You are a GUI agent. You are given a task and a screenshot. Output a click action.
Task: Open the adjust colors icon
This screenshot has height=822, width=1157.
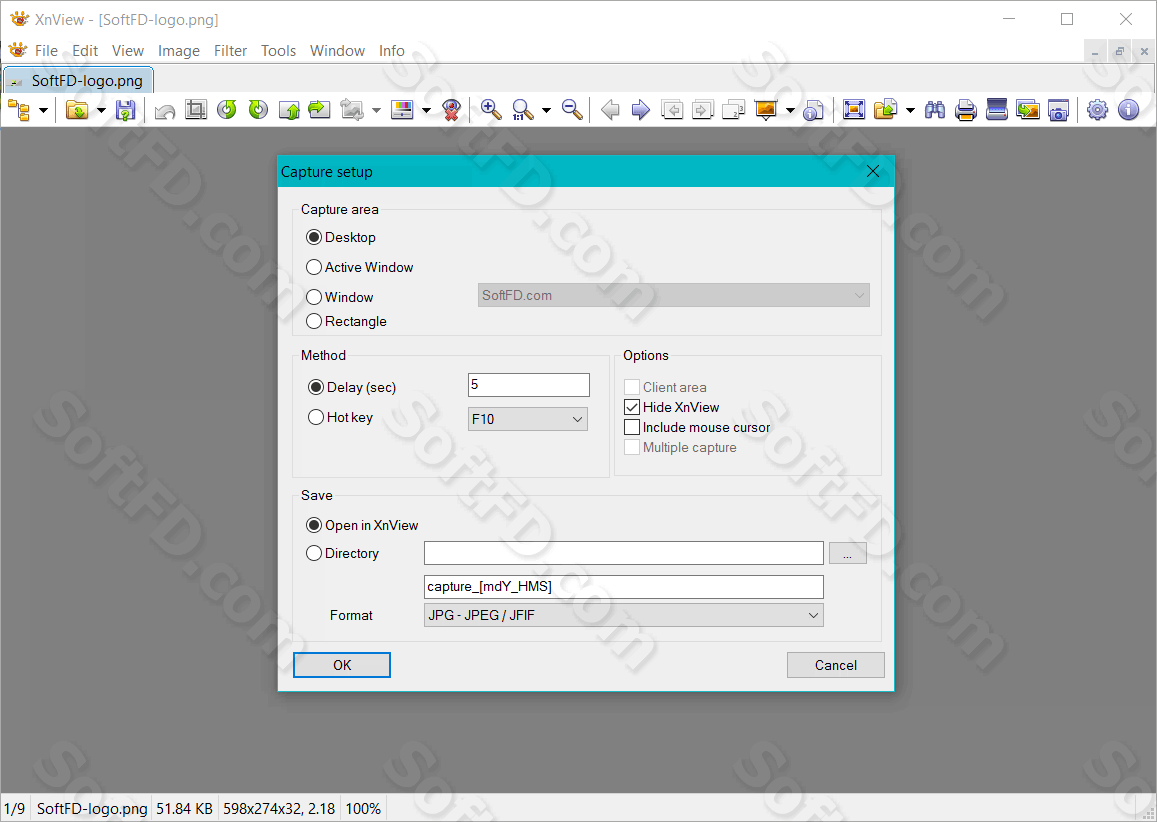(402, 110)
